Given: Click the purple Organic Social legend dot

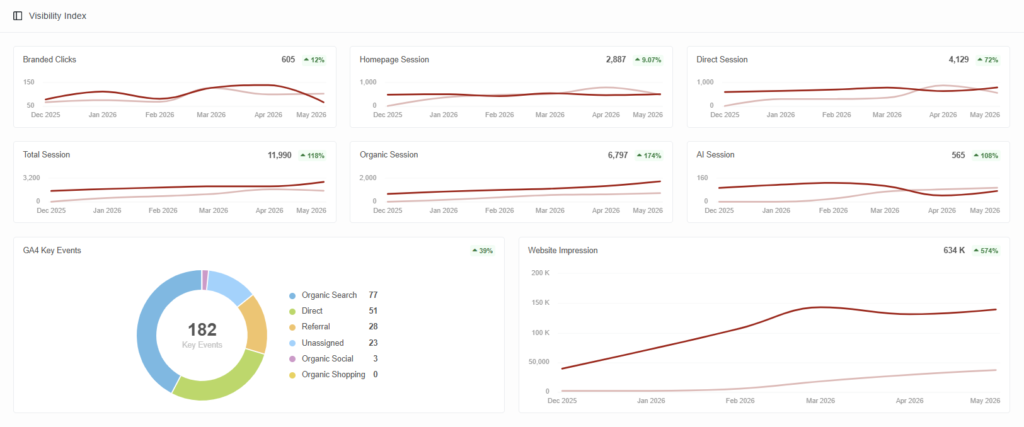Looking at the screenshot, I should pyautogui.click(x=291, y=359).
